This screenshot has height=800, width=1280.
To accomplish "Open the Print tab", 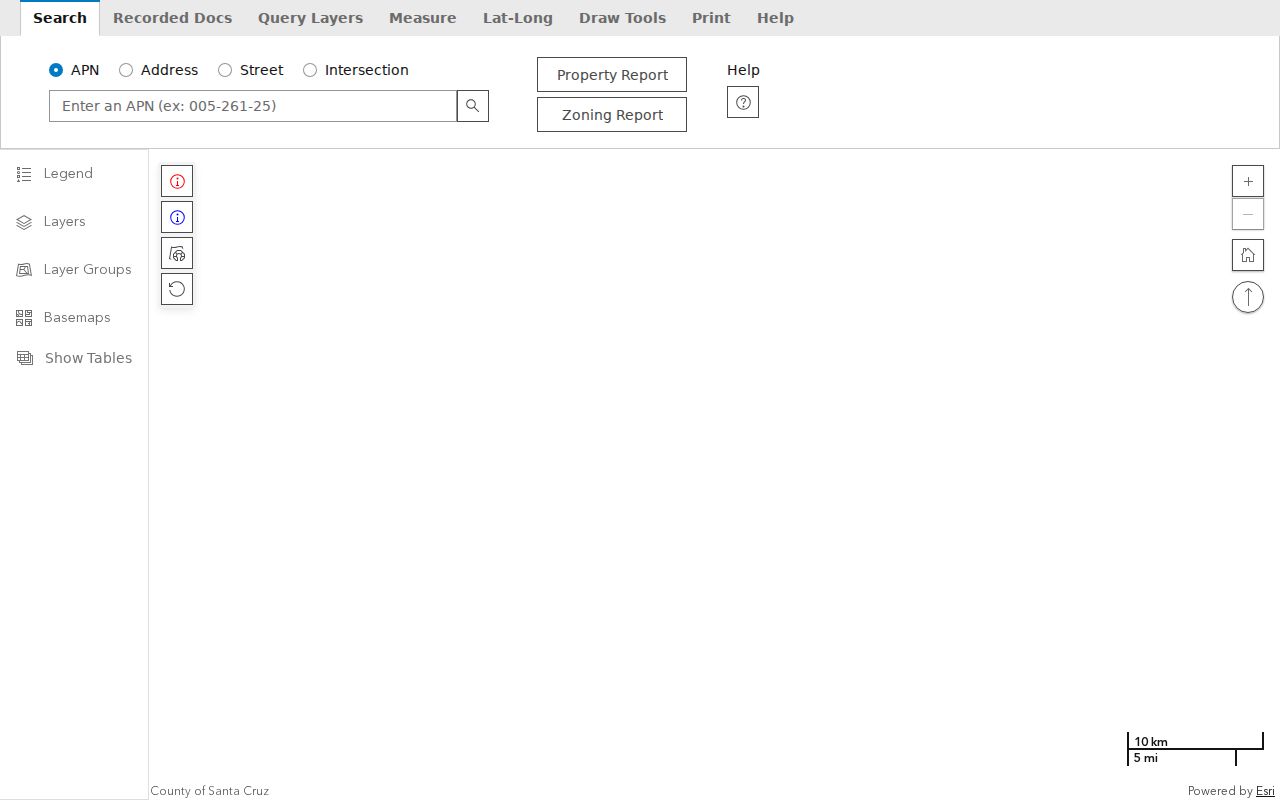I will click(x=711, y=18).
